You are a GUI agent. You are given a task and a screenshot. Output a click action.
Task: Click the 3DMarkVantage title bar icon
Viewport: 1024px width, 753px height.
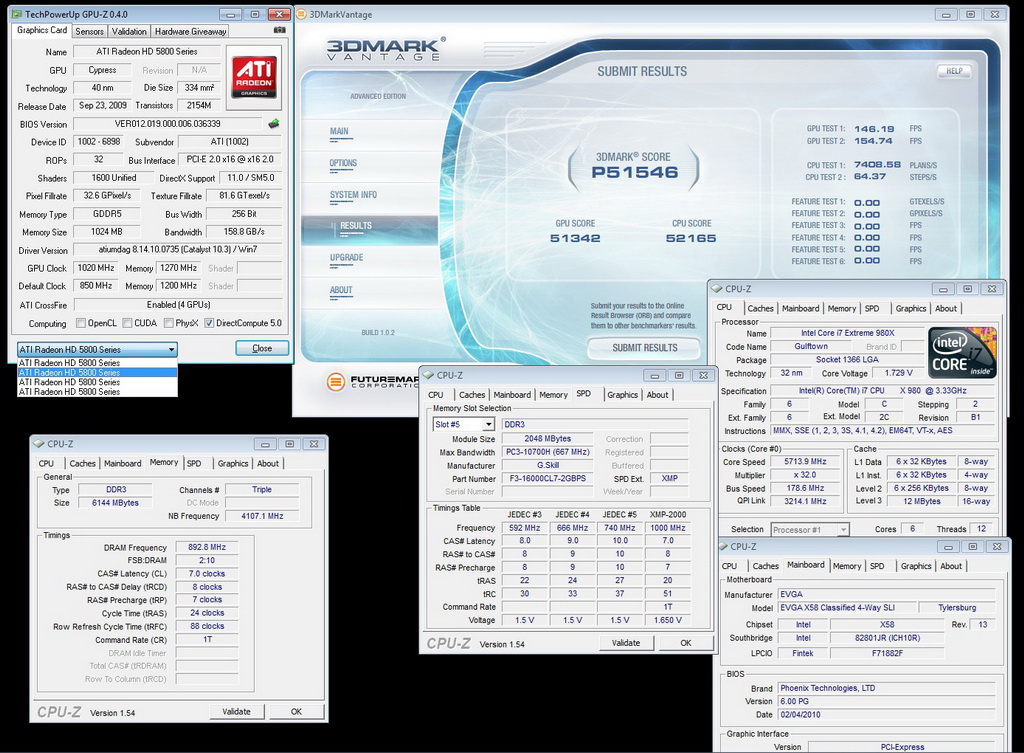click(301, 14)
